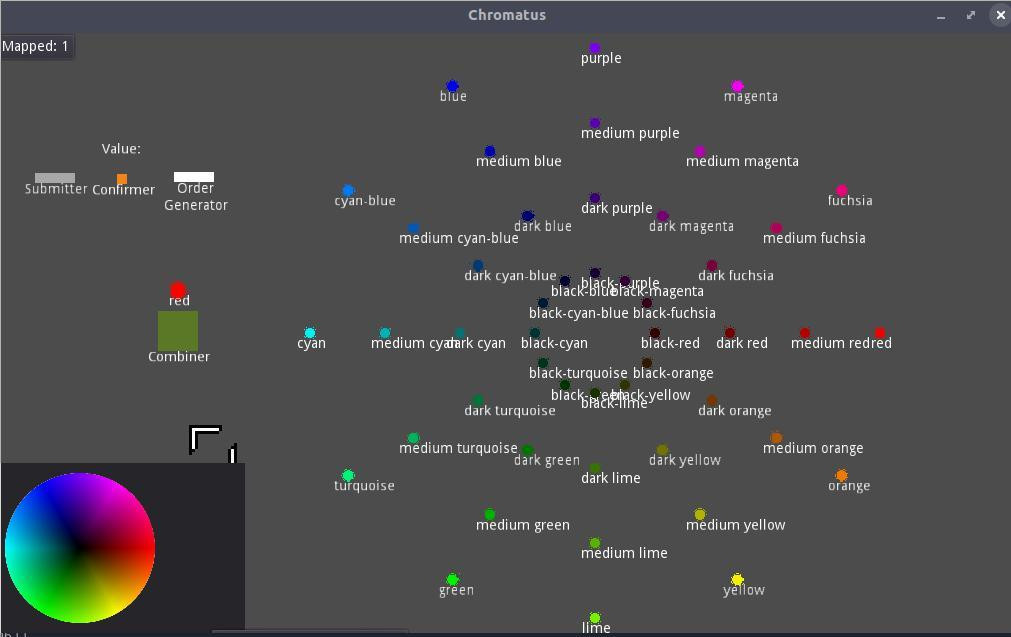Select the black-fuchsia node
This screenshot has width=1011, height=637.
[647, 303]
